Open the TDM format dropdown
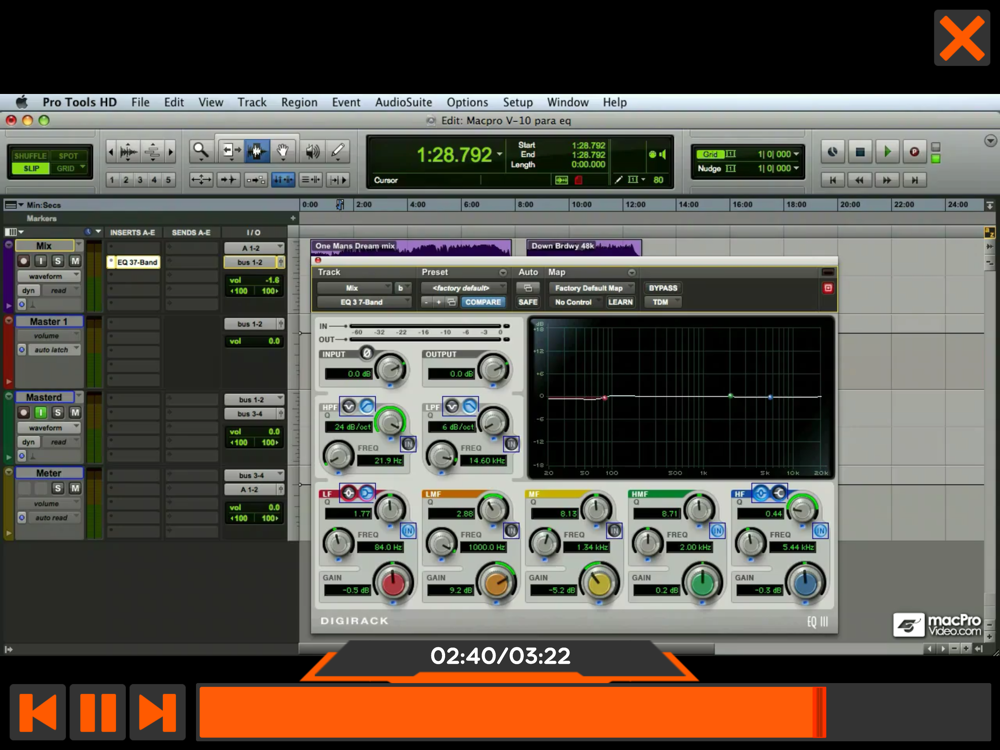 (663, 302)
